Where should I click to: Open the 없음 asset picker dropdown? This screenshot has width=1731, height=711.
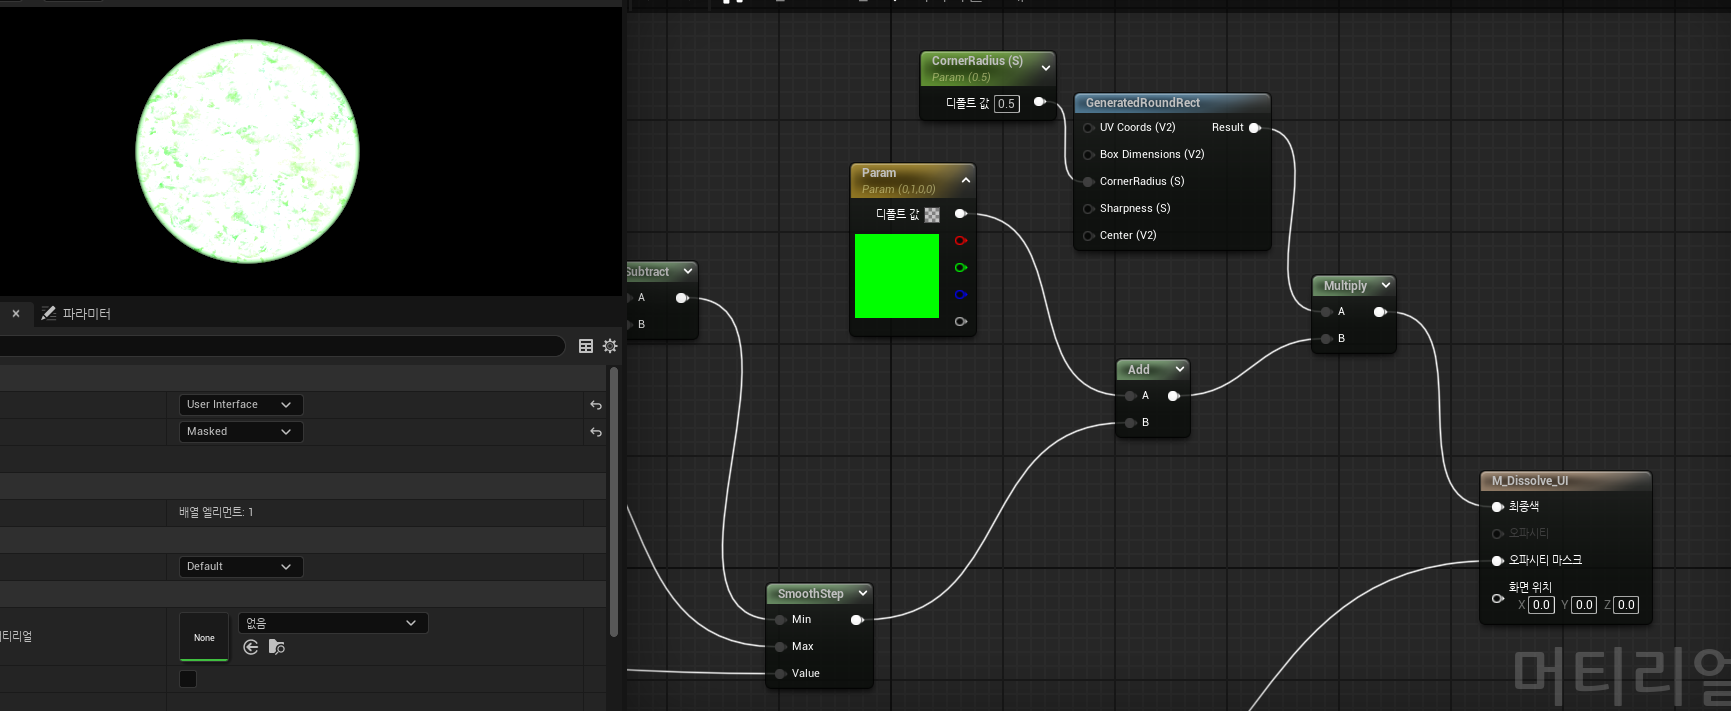coord(333,623)
